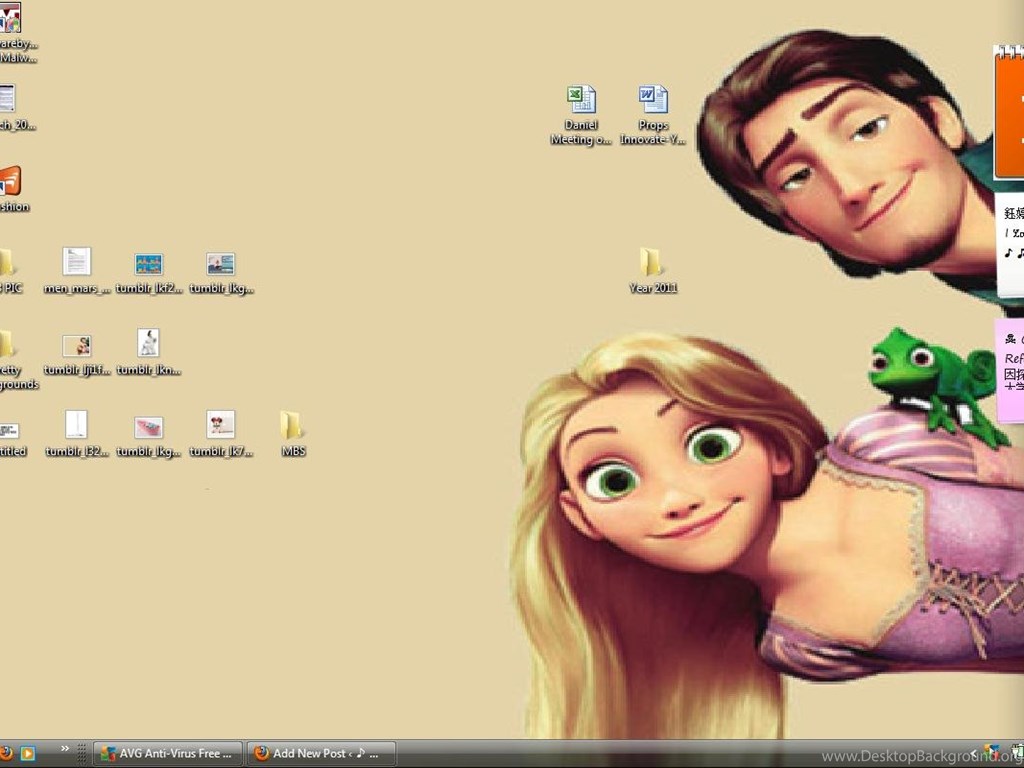
Task: Open the MBS folder on desktop
Action: click(293, 433)
